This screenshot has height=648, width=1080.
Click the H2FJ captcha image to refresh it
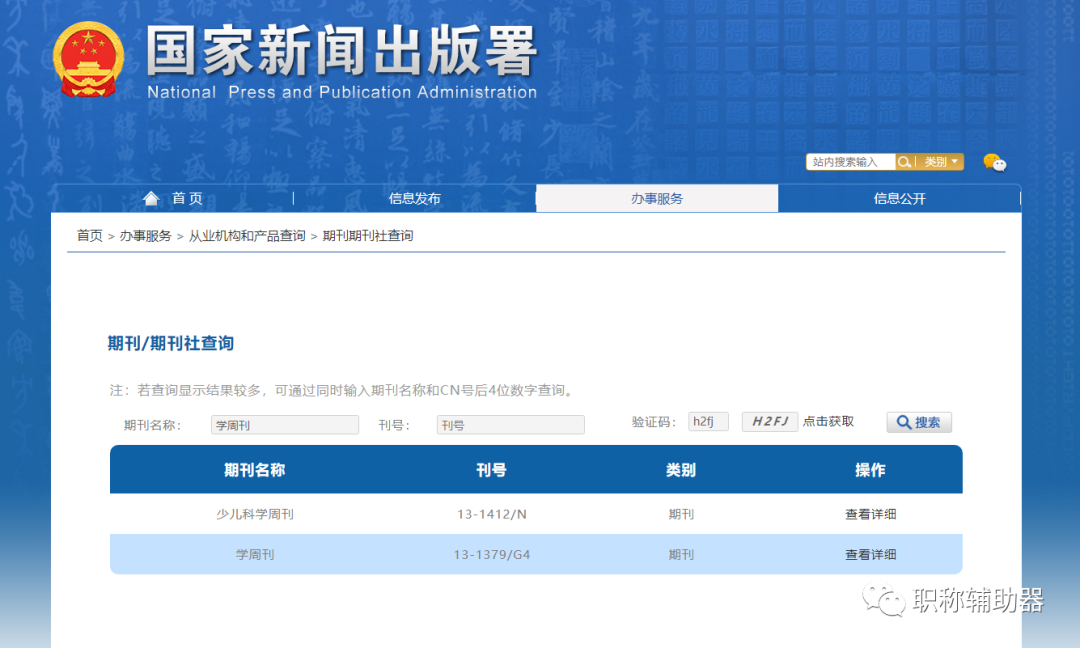click(770, 421)
